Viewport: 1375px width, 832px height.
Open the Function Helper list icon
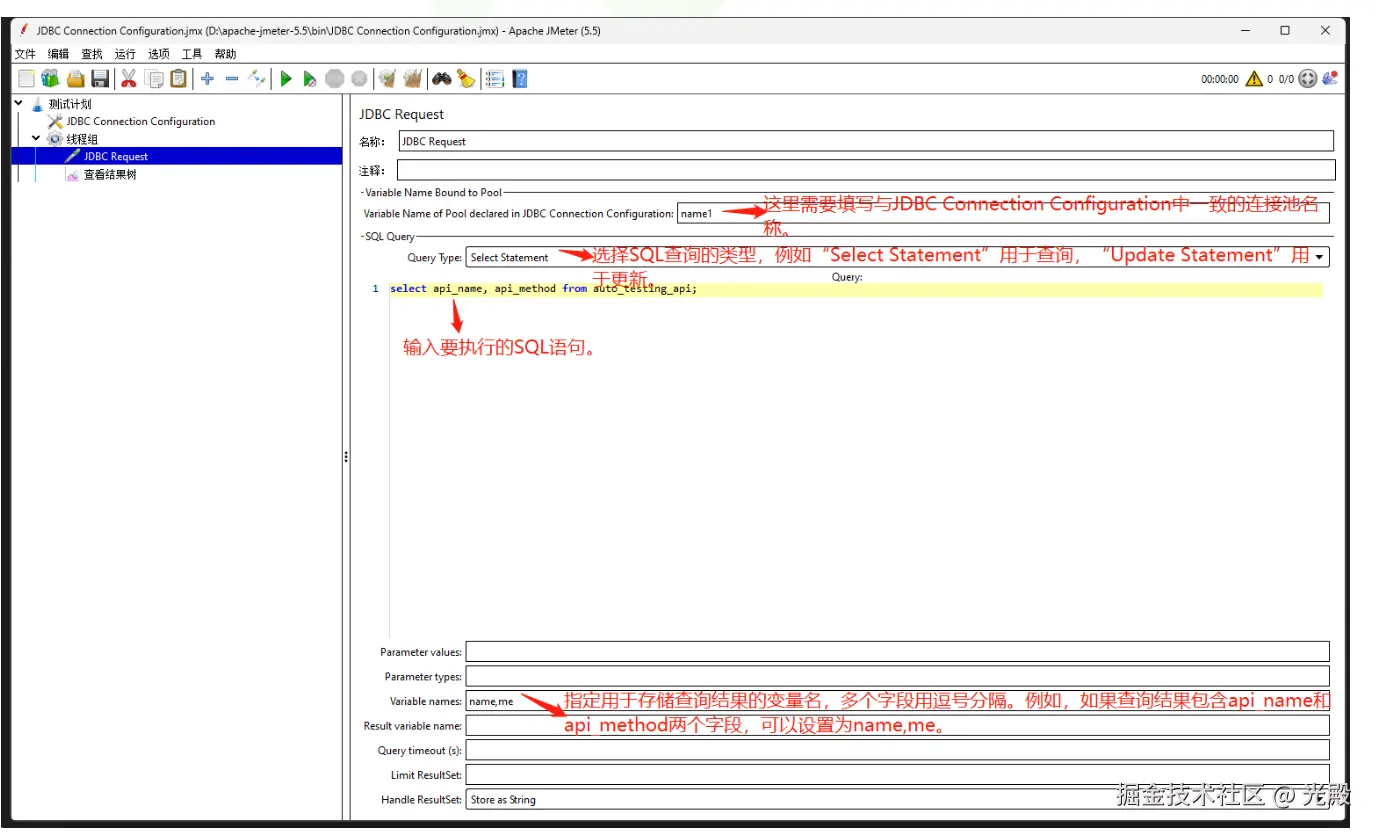tap(495, 78)
